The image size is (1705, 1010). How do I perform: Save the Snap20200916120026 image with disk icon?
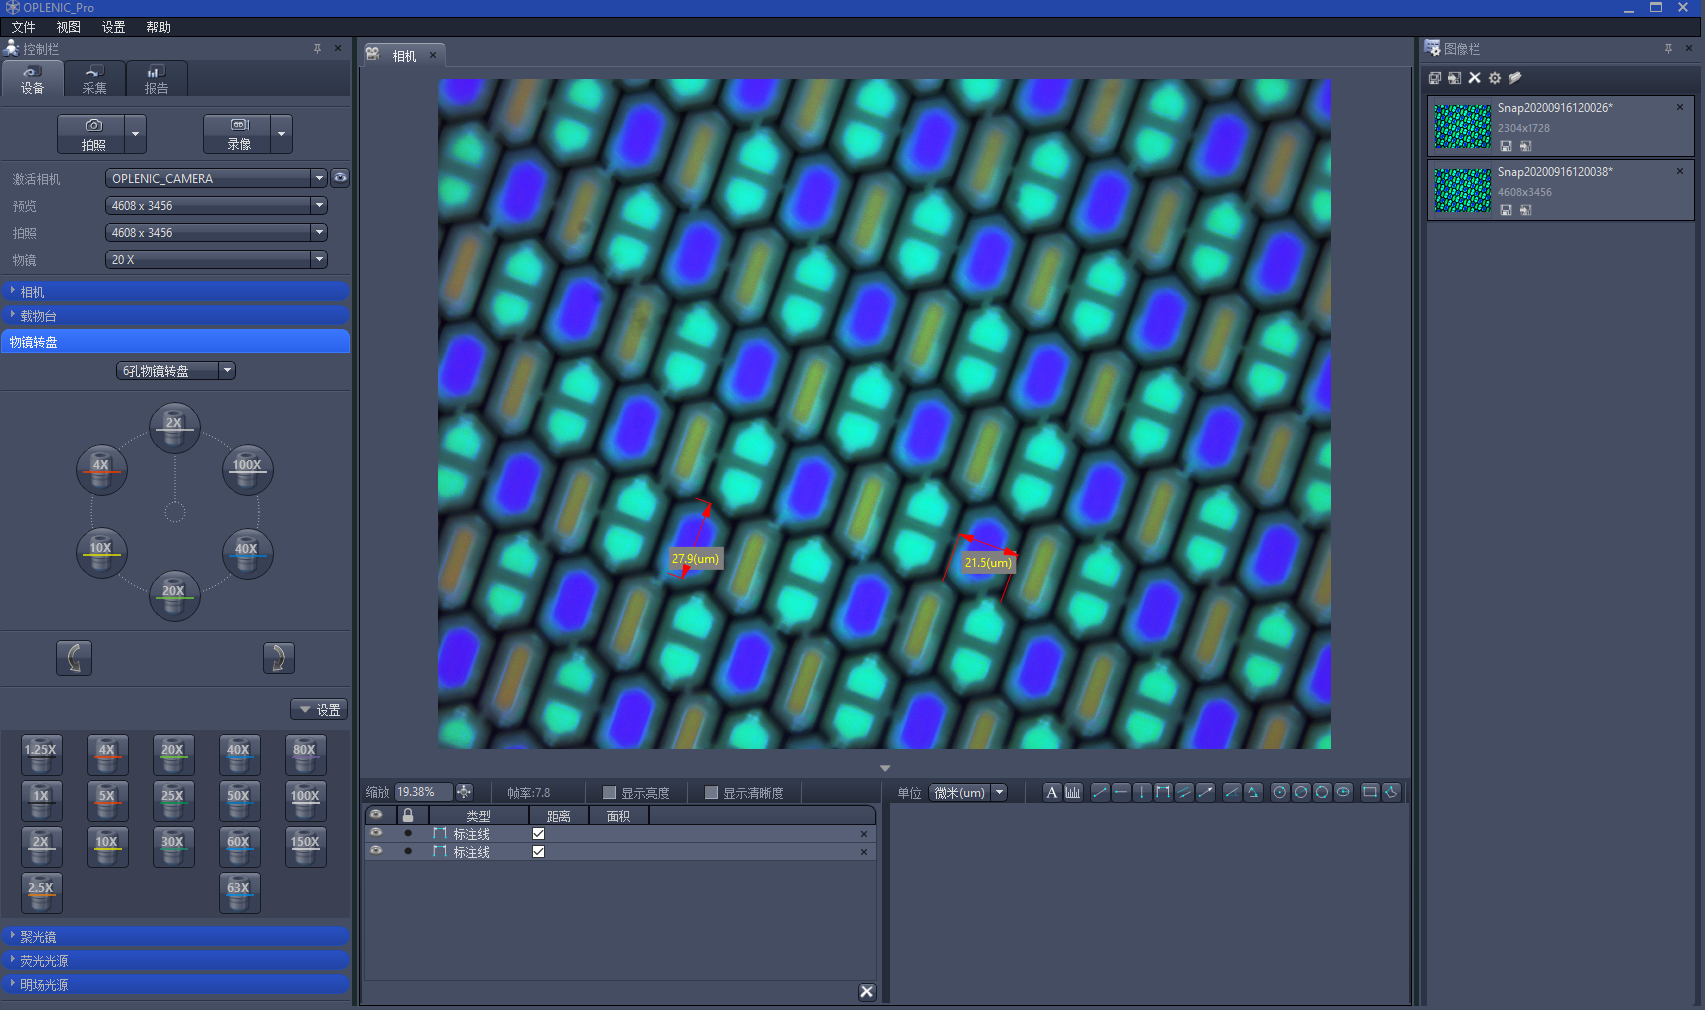(x=1506, y=146)
